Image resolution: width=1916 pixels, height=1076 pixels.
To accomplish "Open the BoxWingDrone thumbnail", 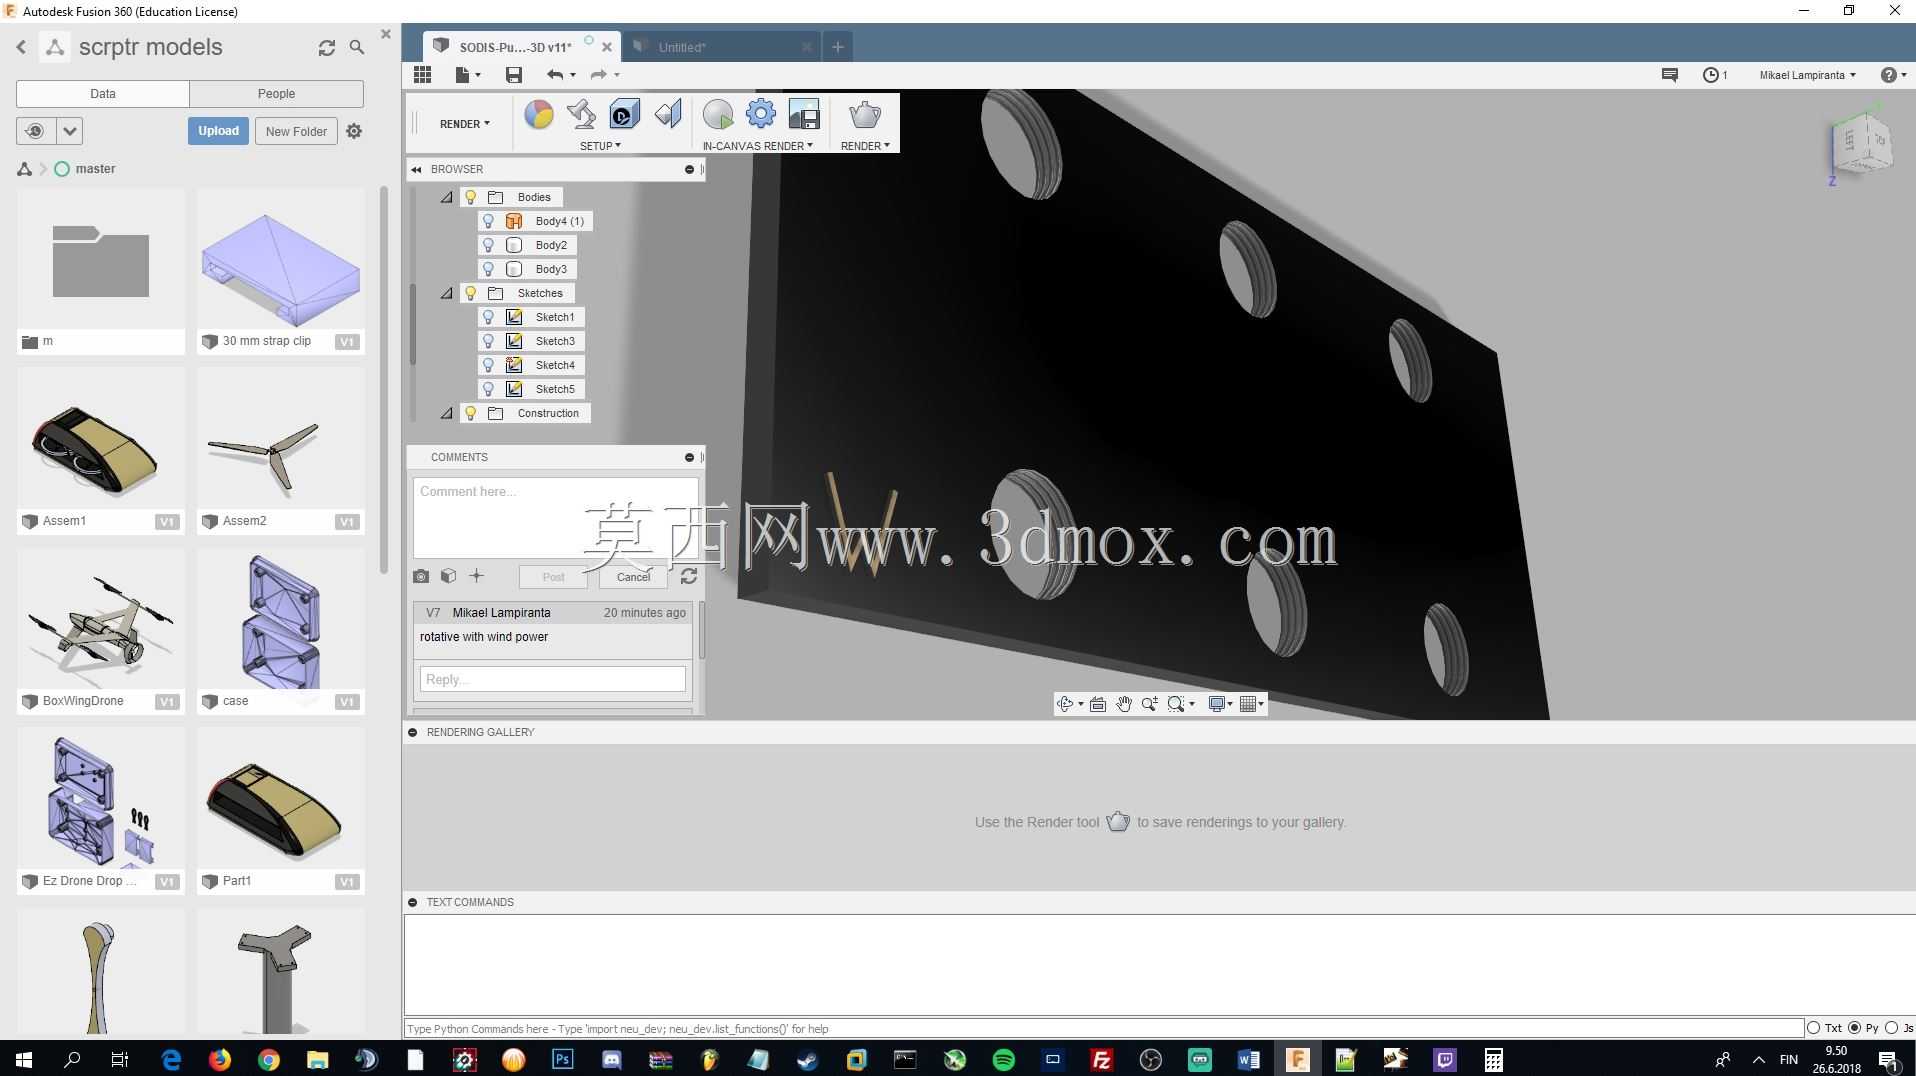I will 100,620.
